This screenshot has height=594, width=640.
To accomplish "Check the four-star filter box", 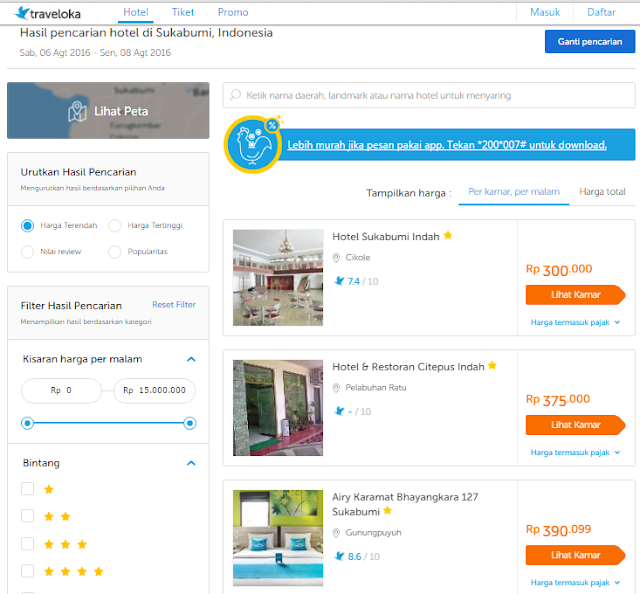I will 27,570.
